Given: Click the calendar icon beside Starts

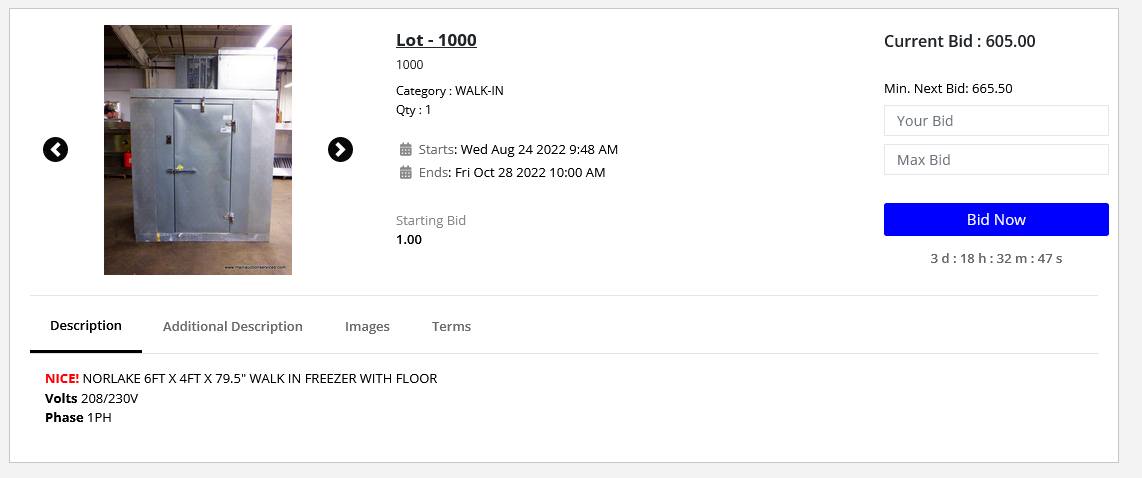Looking at the screenshot, I should (x=406, y=149).
